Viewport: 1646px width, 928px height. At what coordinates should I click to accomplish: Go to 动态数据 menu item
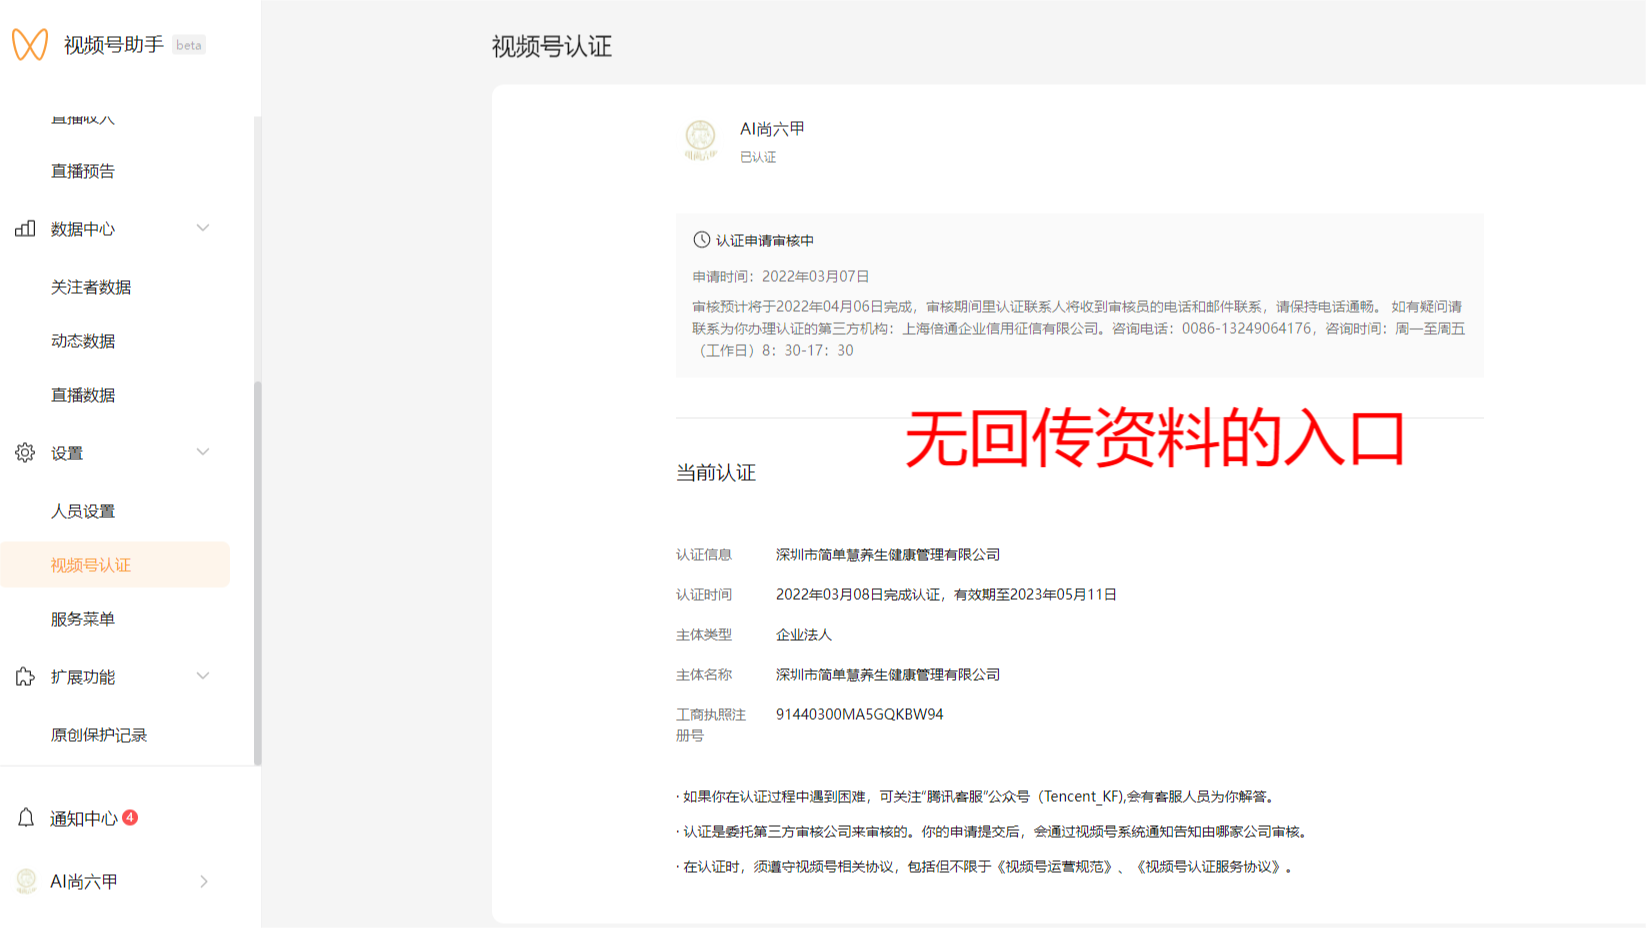click(83, 341)
